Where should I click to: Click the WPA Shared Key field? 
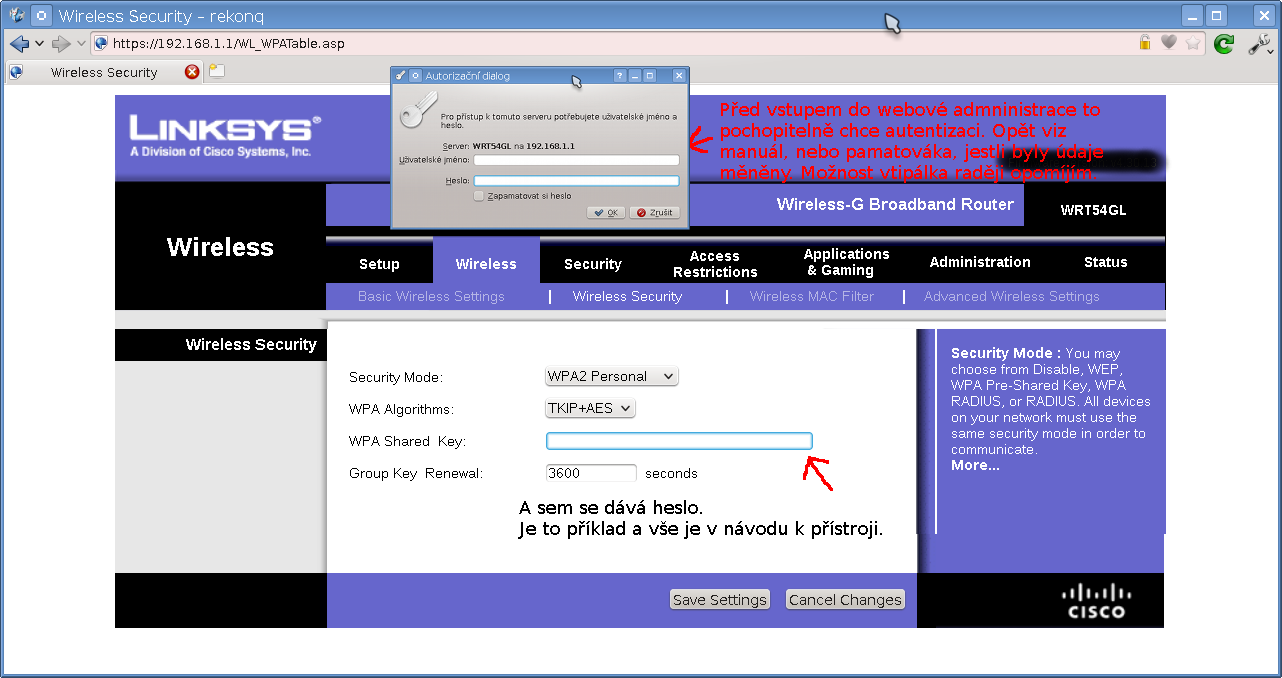click(679, 441)
